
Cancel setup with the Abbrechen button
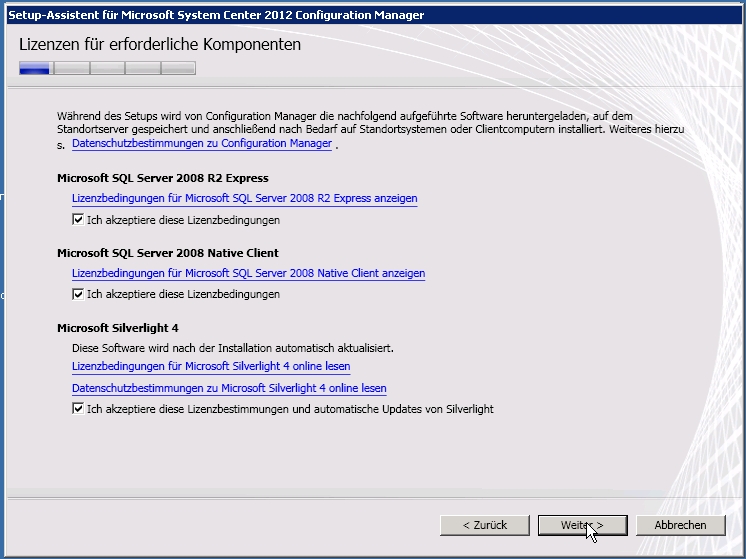point(680,525)
